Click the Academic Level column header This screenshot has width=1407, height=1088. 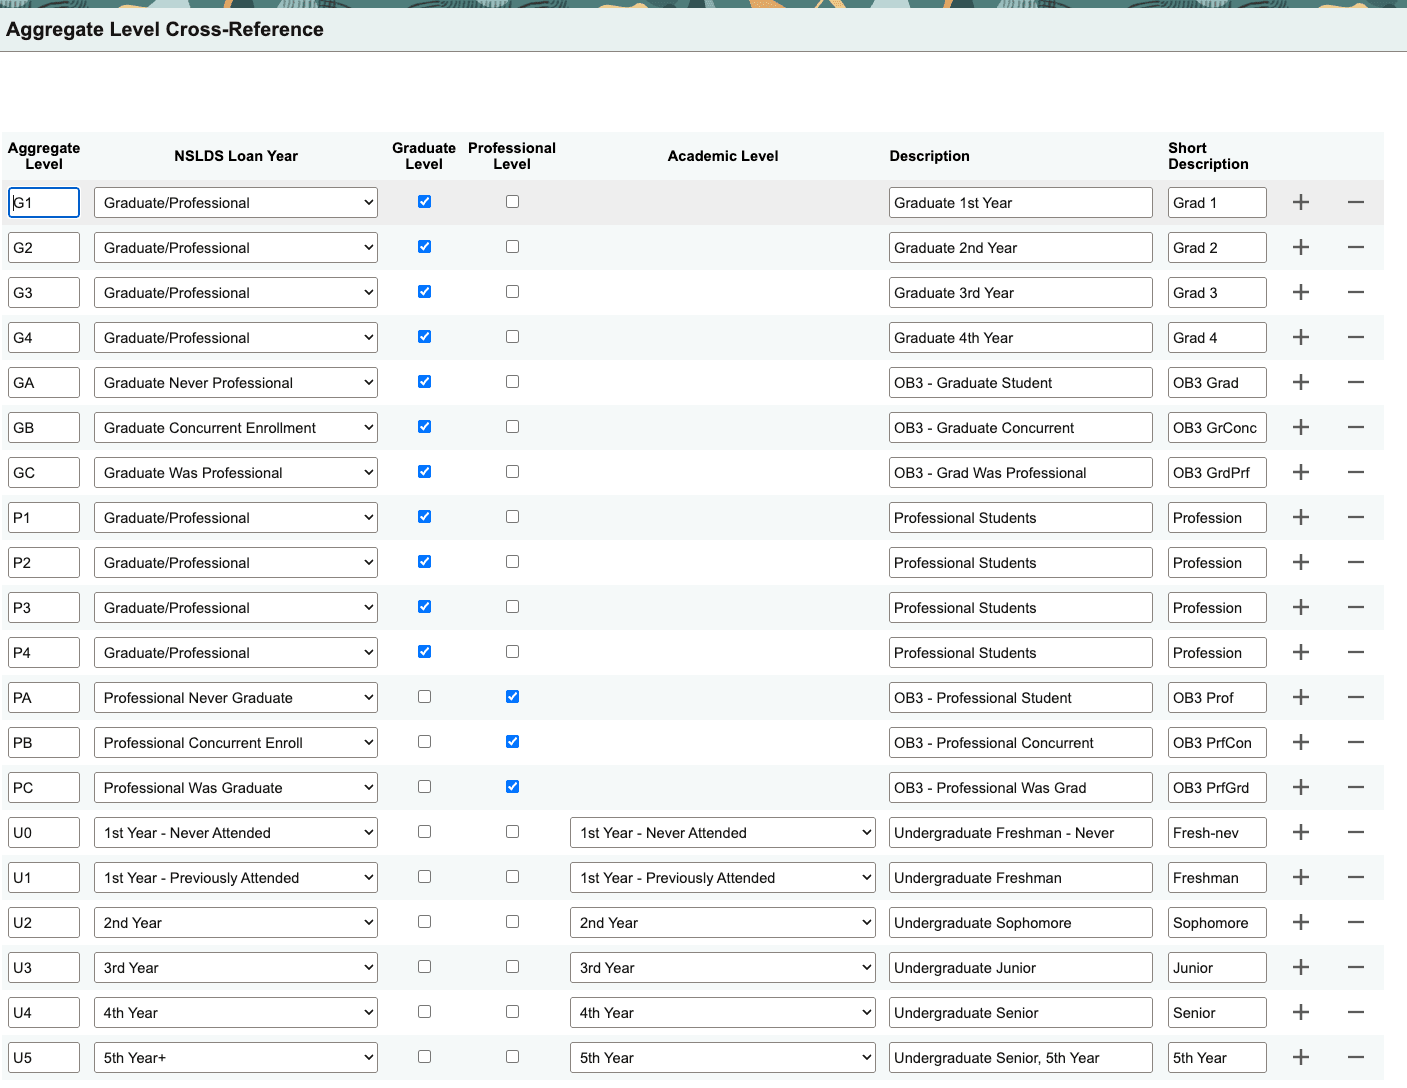pos(723,156)
